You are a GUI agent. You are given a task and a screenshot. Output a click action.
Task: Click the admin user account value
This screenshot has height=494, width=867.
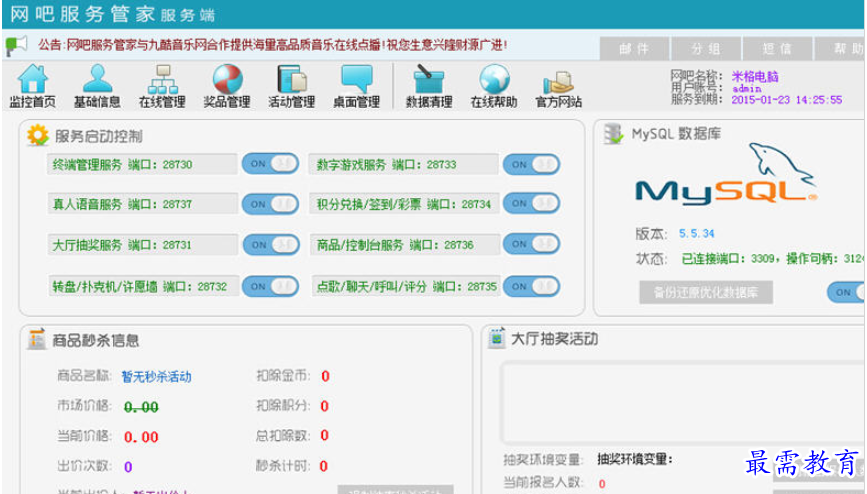click(x=746, y=89)
